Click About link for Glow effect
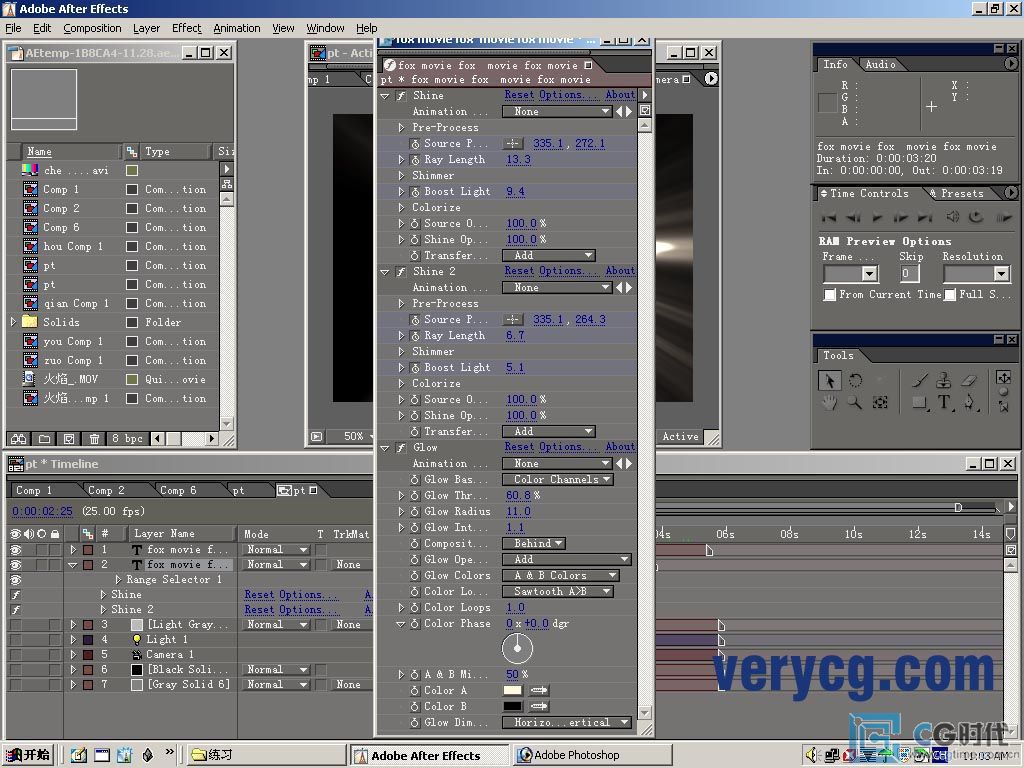This screenshot has height=768, width=1024. pos(620,447)
